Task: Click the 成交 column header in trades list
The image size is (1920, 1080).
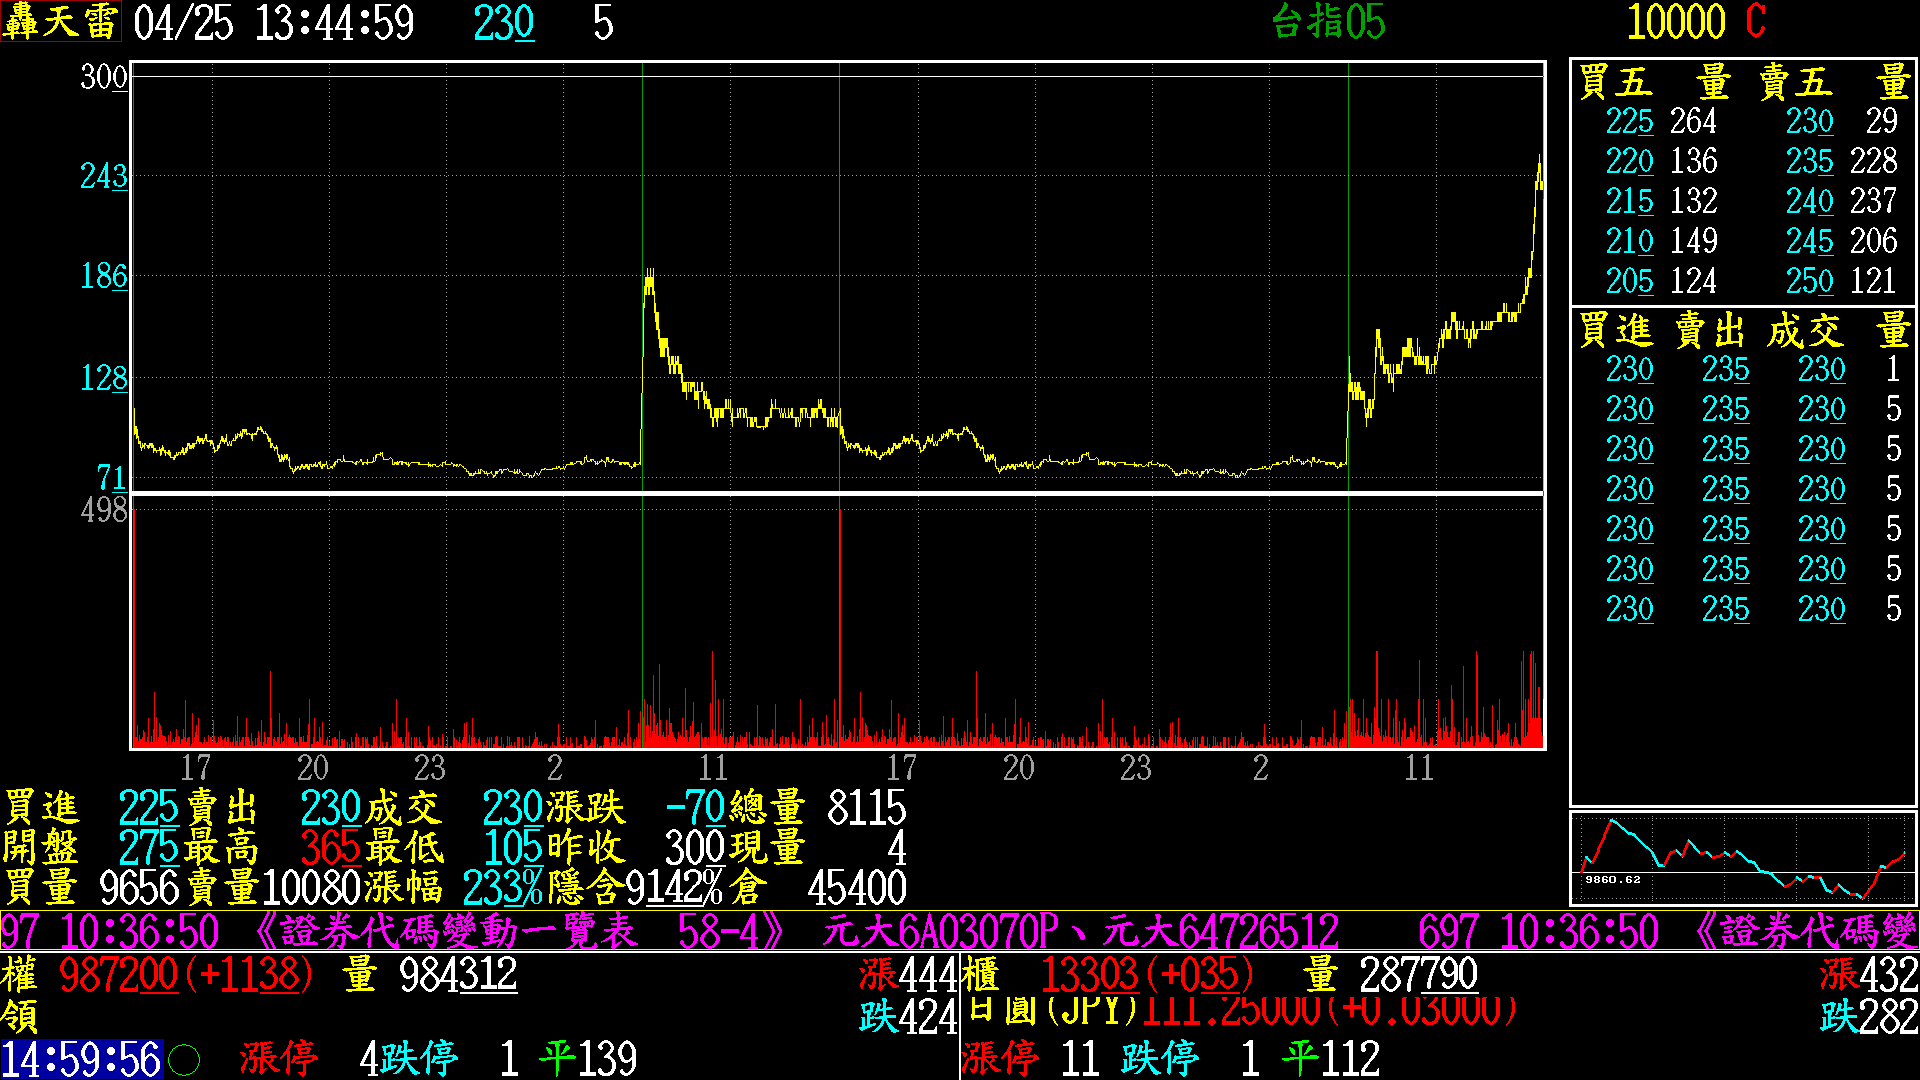Action: click(1804, 331)
